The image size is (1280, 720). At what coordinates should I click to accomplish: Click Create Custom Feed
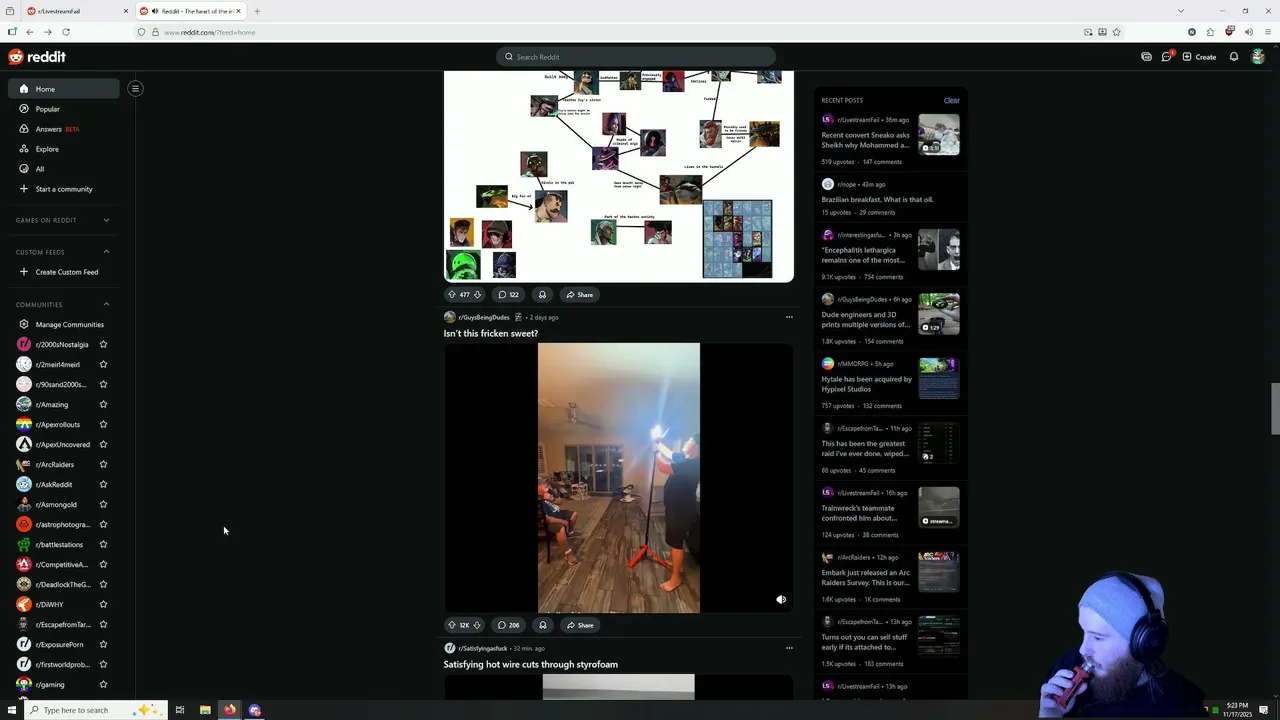point(64,272)
